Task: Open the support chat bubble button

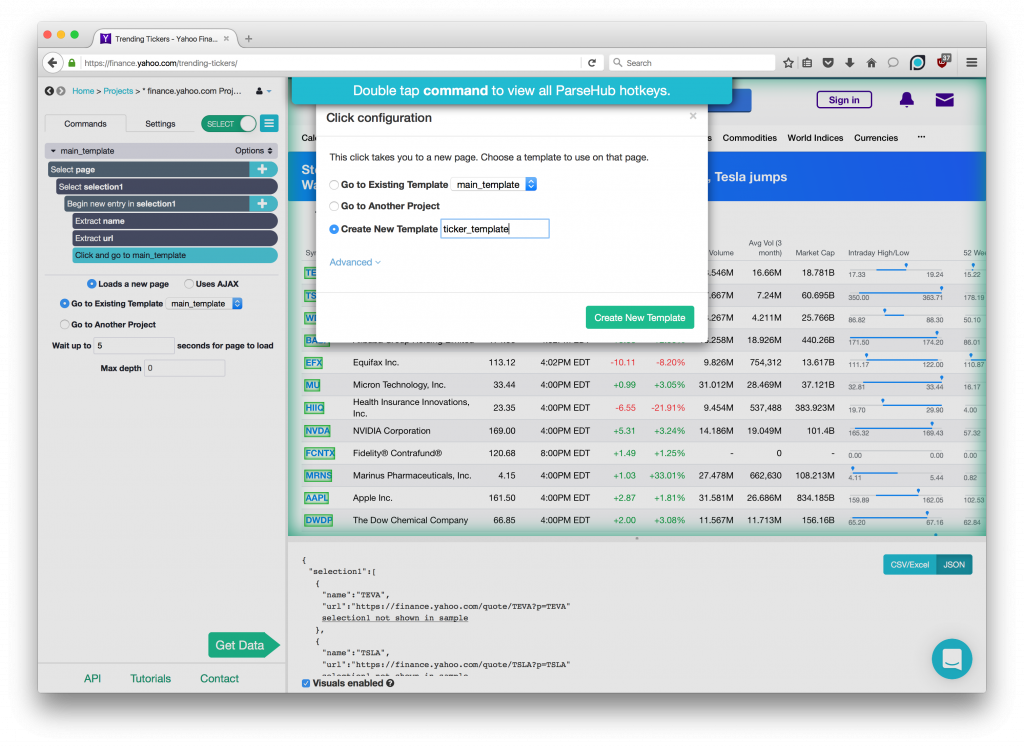Action: [952, 658]
